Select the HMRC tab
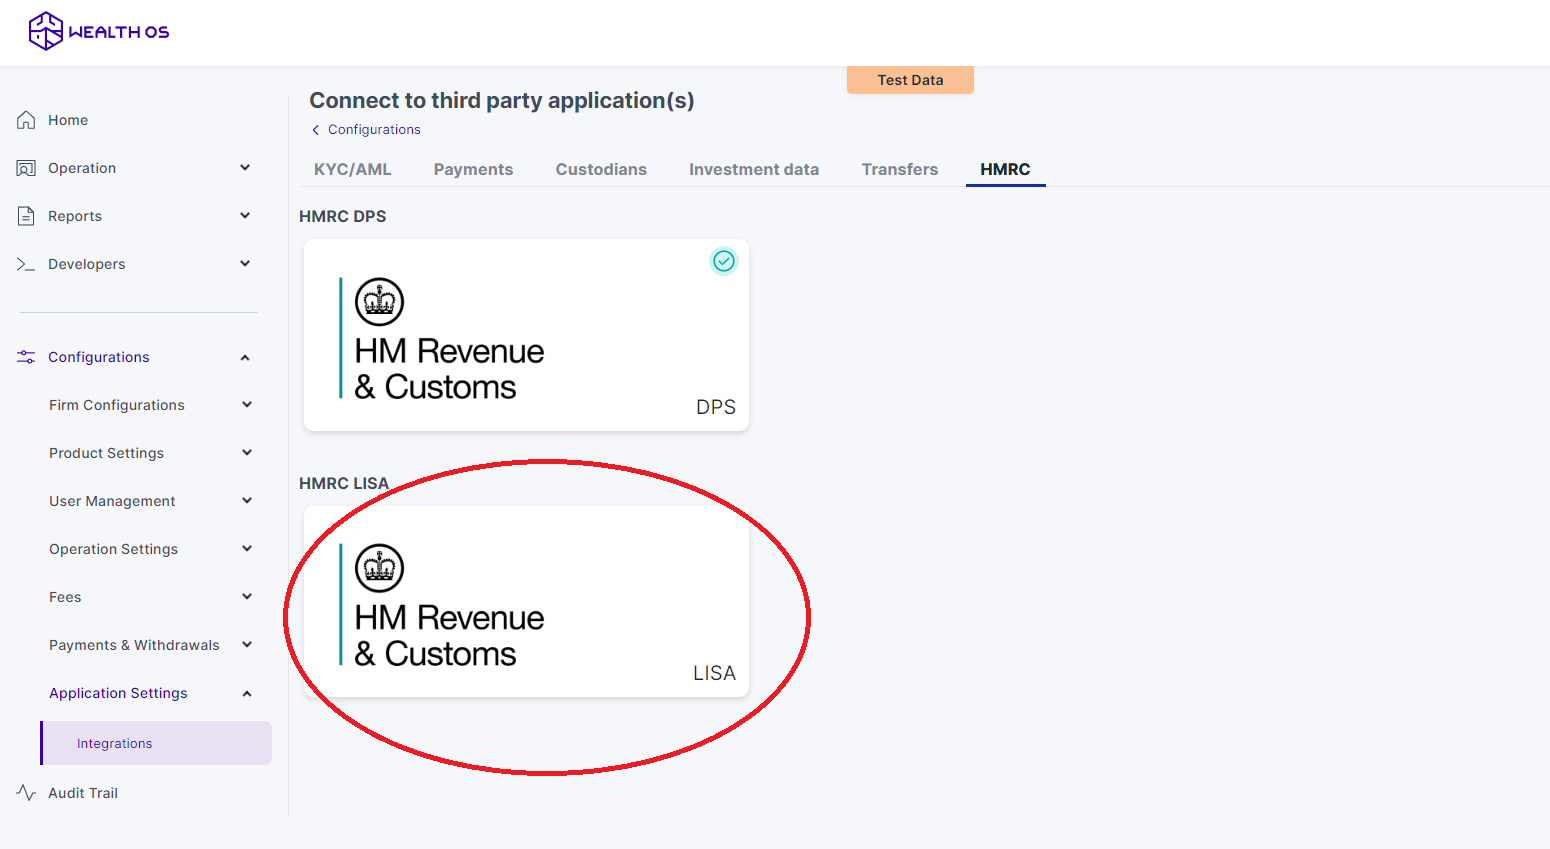The height and width of the screenshot is (849, 1550). point(1005,170)
